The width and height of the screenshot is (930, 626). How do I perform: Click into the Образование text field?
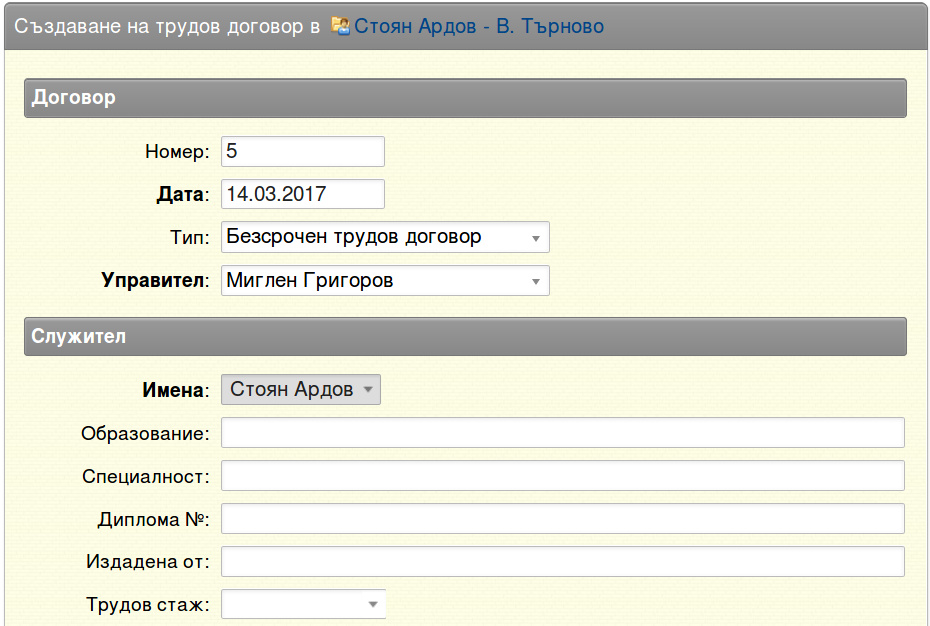(x=562, y=433)
